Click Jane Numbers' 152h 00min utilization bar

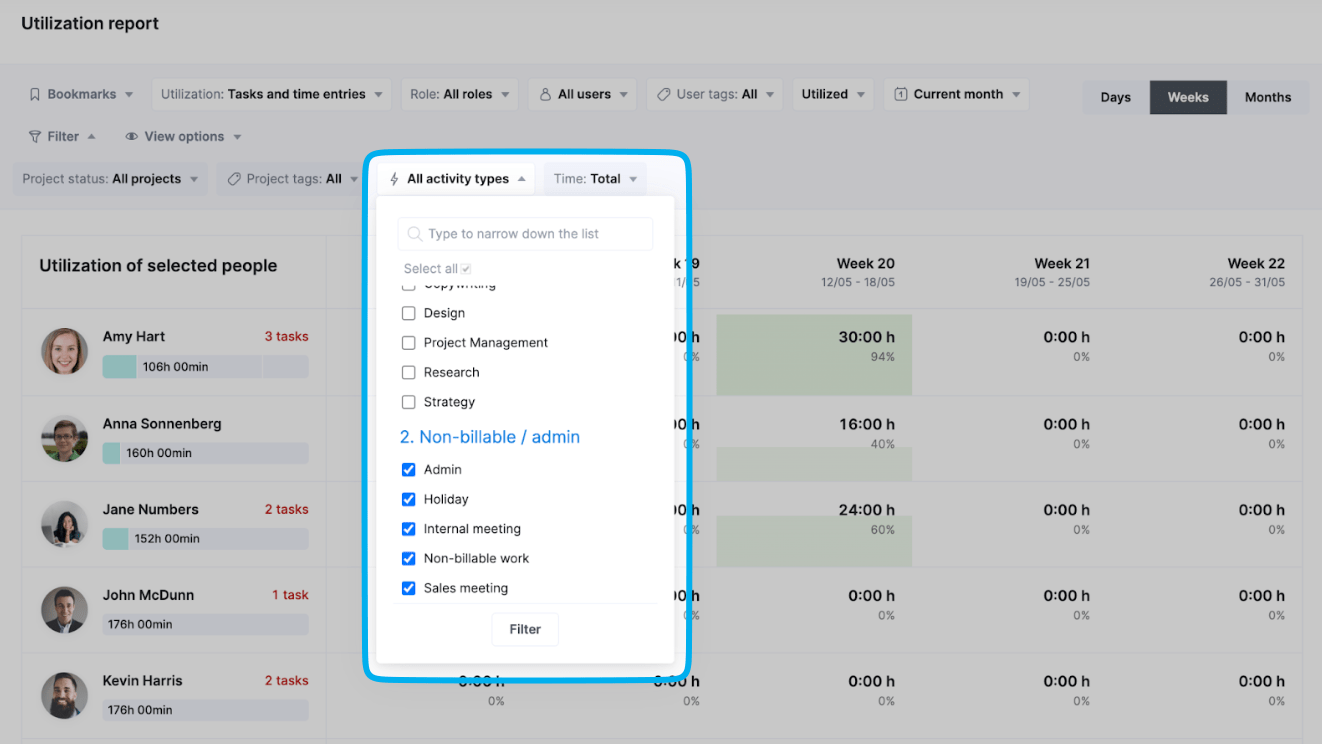(205, 538)
